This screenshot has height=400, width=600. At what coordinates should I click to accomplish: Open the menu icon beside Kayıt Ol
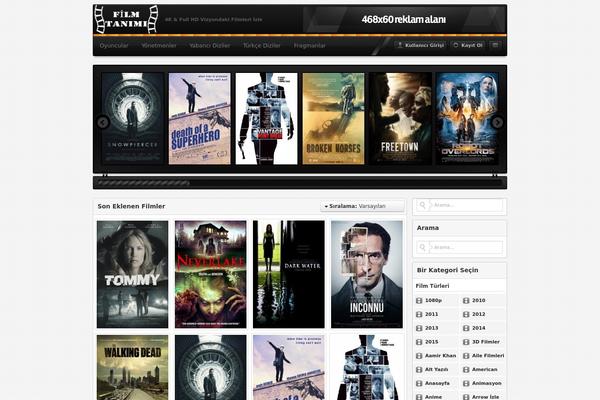coord(495,45)
